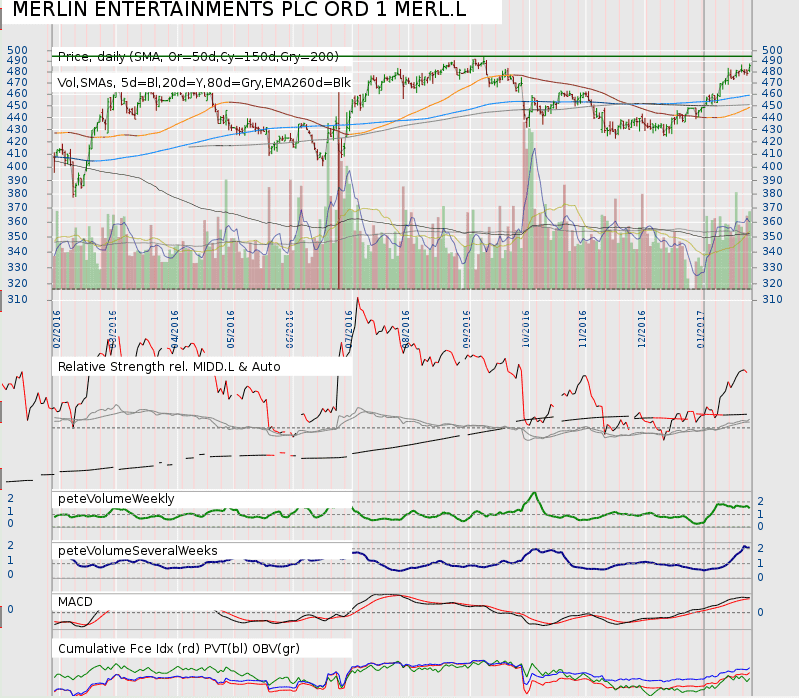Click the 10/2016 date label
The width and height of the screenshot is (799, 698).
point(526,329)
